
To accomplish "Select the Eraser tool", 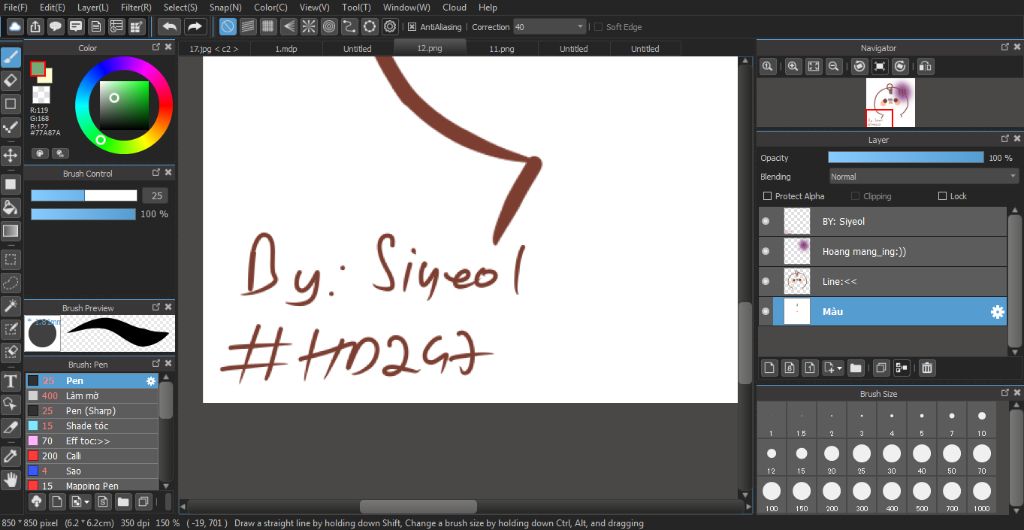I will click(10, 80).
